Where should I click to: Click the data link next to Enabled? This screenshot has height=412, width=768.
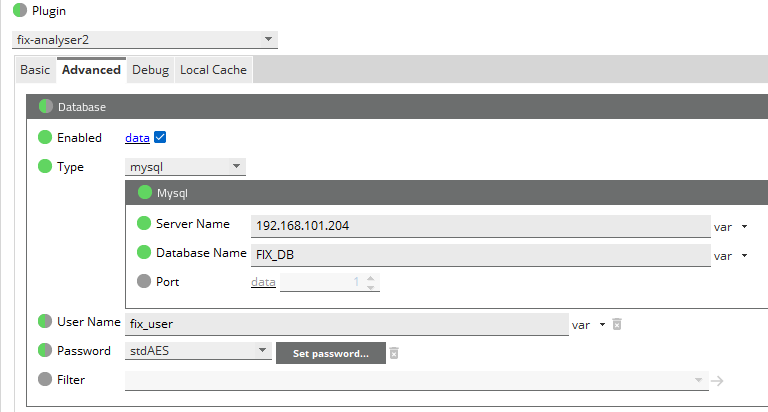pos(136,138)
